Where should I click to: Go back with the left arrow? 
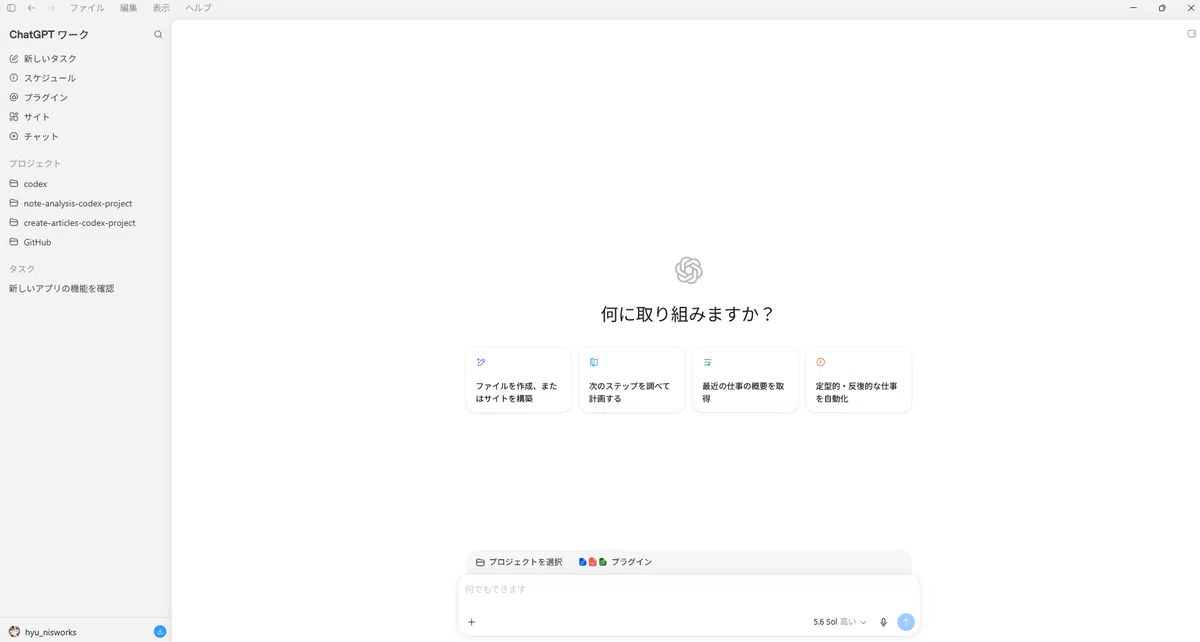click(x=31, y=7)
